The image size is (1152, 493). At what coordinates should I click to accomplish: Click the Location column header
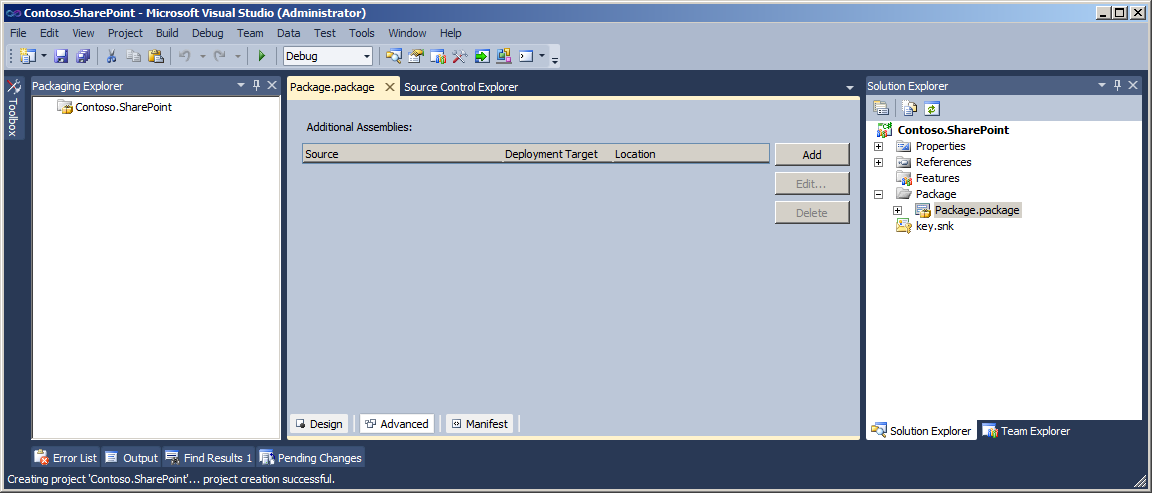(691, 154)
